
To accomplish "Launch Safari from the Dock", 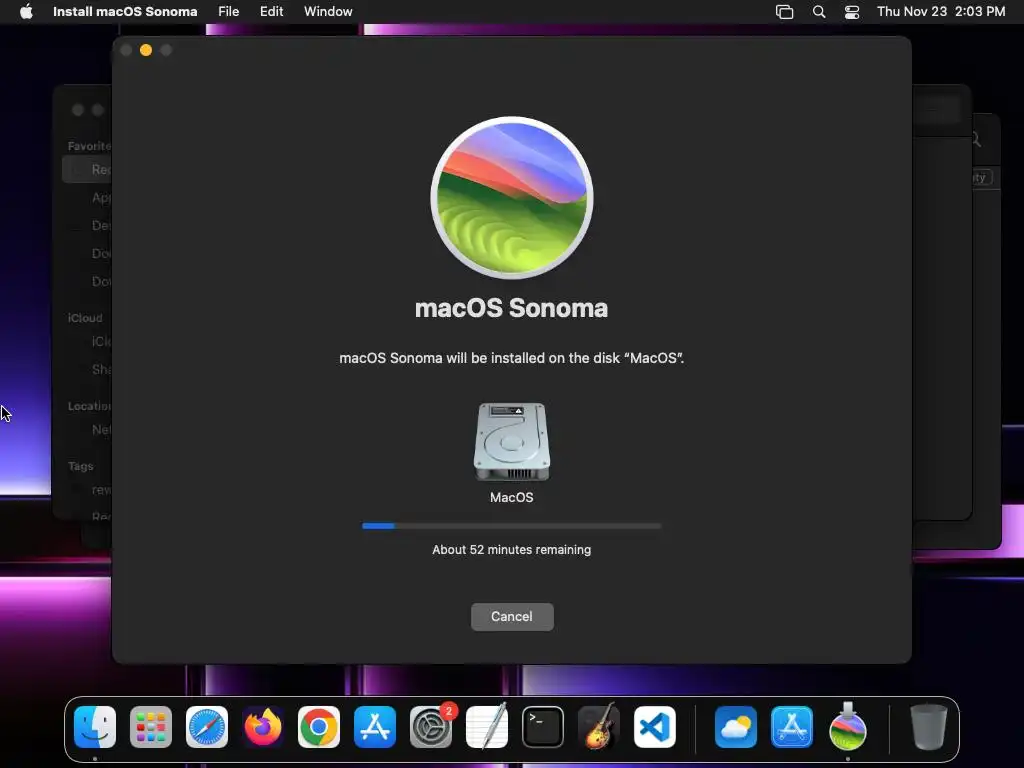I will [x=207, y=727].
